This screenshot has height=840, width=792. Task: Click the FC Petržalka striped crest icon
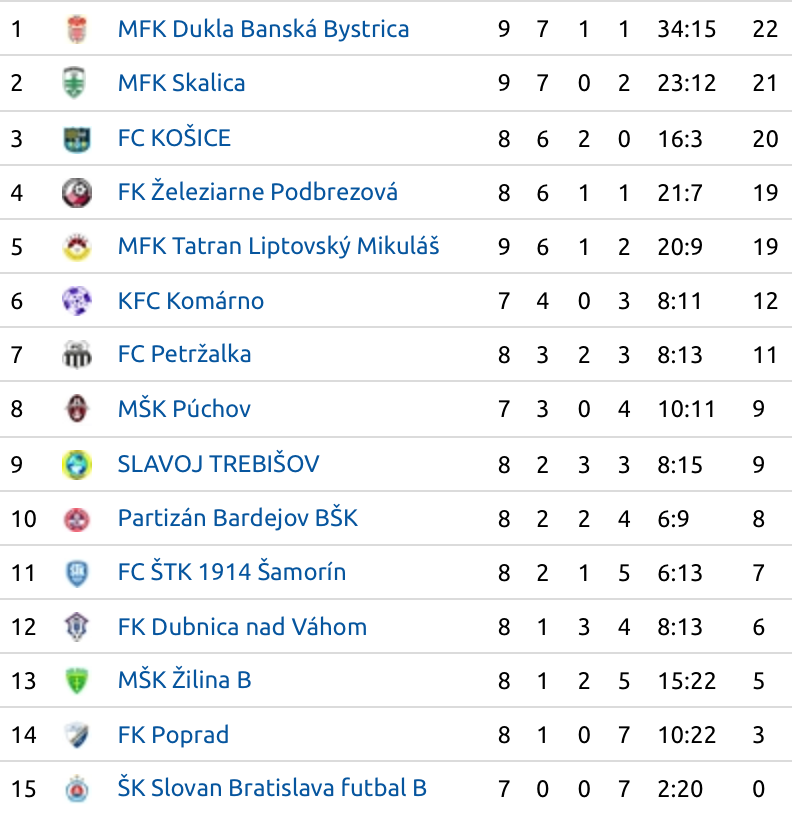[x=77, y=355]
